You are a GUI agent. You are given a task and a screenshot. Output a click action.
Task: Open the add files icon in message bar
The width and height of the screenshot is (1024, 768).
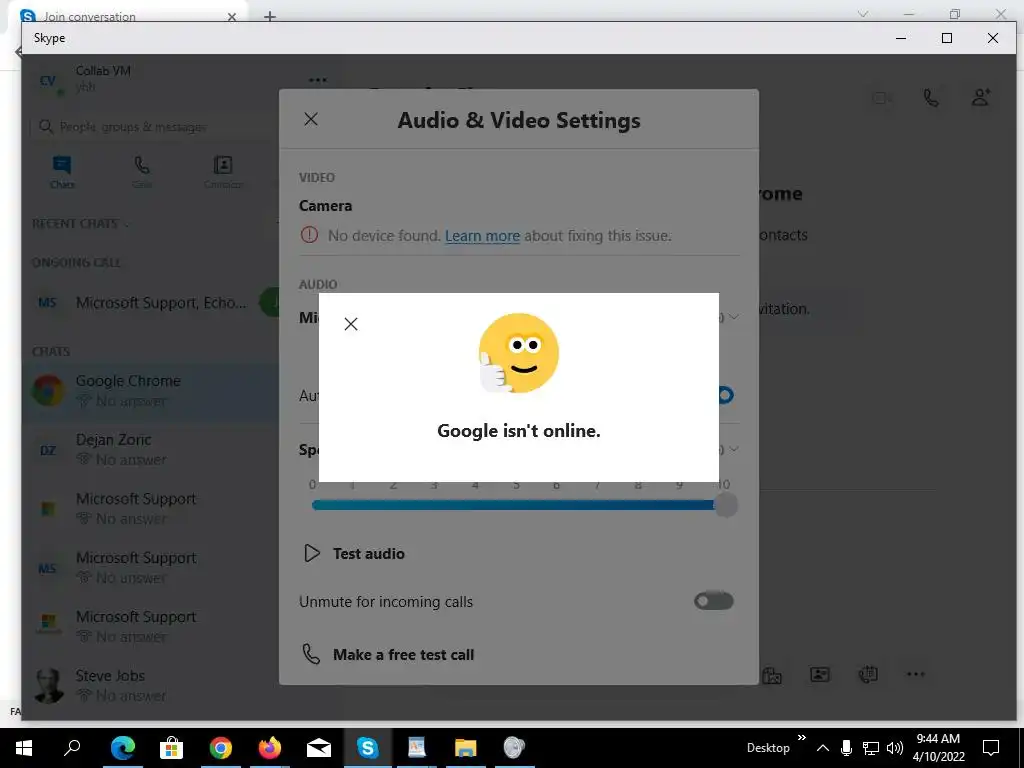[x=772, y=675]
